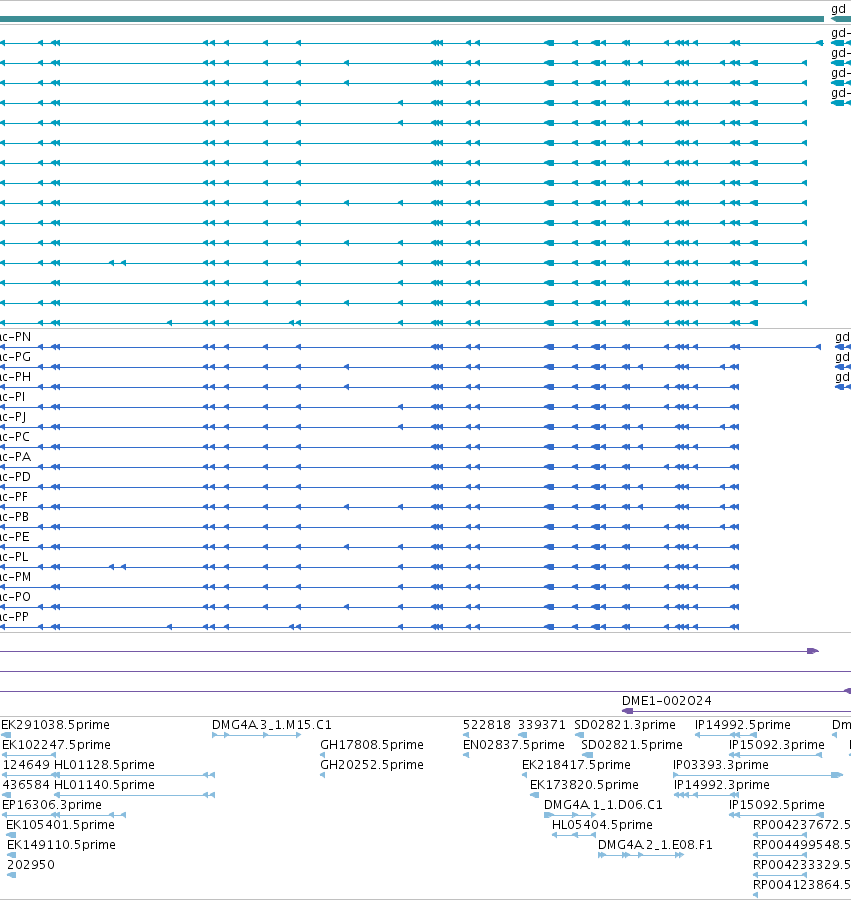
Task: Select the 436584 alignment label
Action: click(26, 785)
